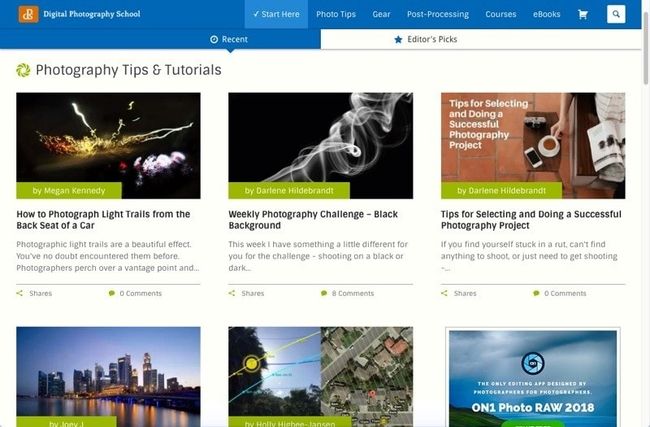Click comment bubble icon next to 8 Comments

324,293
